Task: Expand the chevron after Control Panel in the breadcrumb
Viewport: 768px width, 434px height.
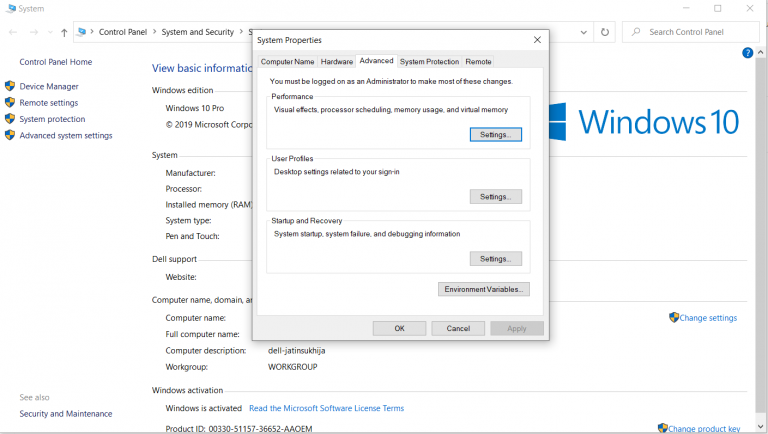Action: 154,32
